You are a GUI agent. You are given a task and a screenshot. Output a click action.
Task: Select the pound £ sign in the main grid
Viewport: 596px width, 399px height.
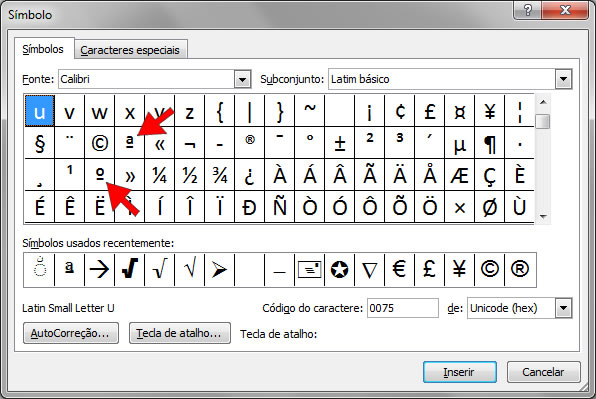pos(430,111)
